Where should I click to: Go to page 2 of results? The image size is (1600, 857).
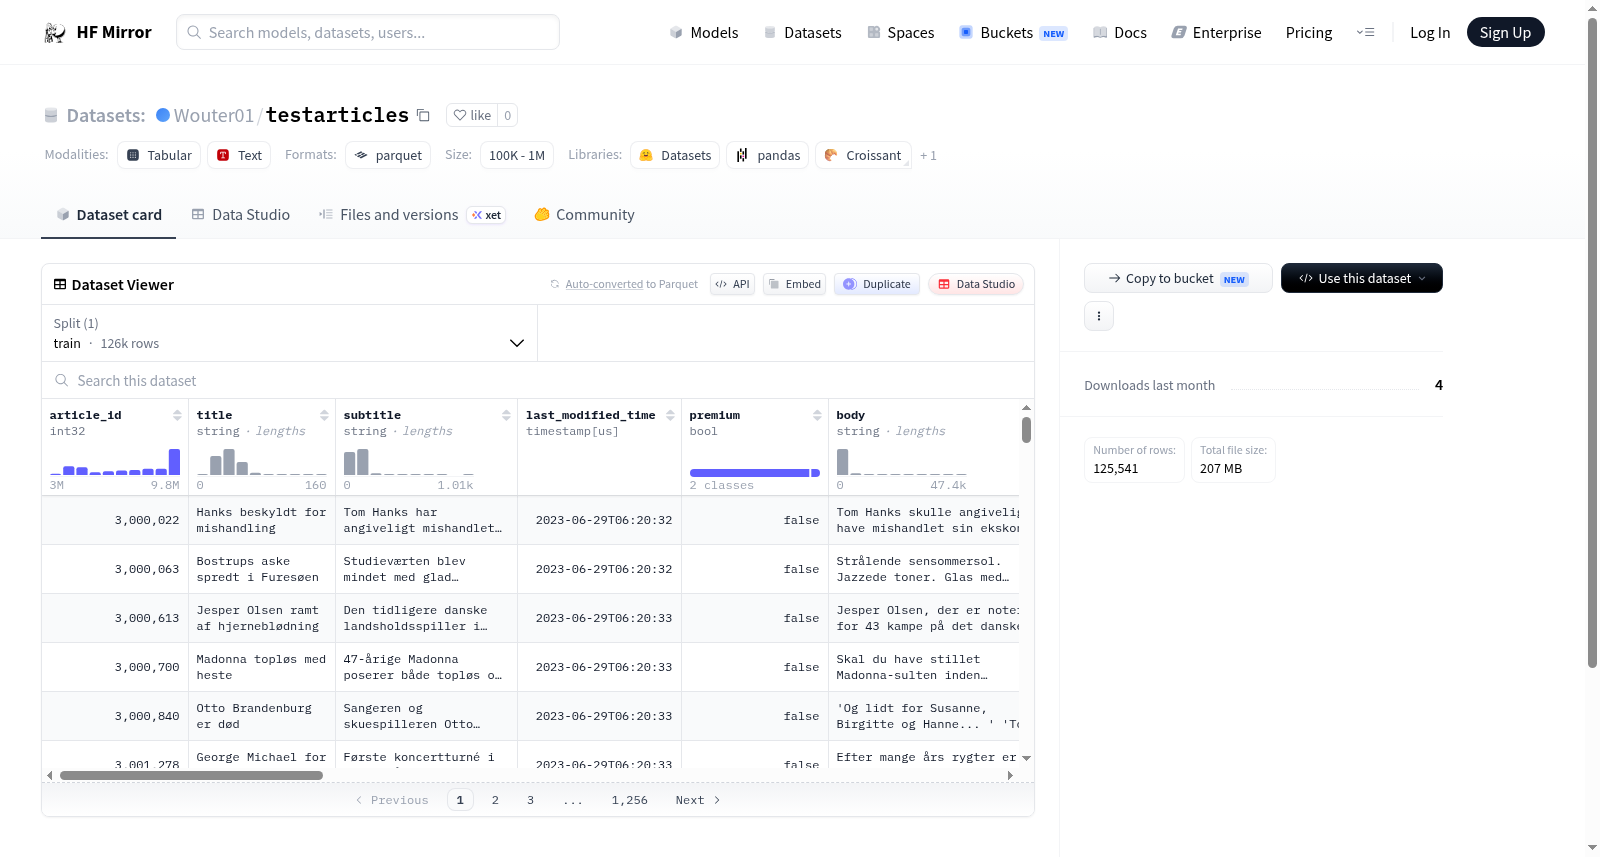(x=495, y=800)
